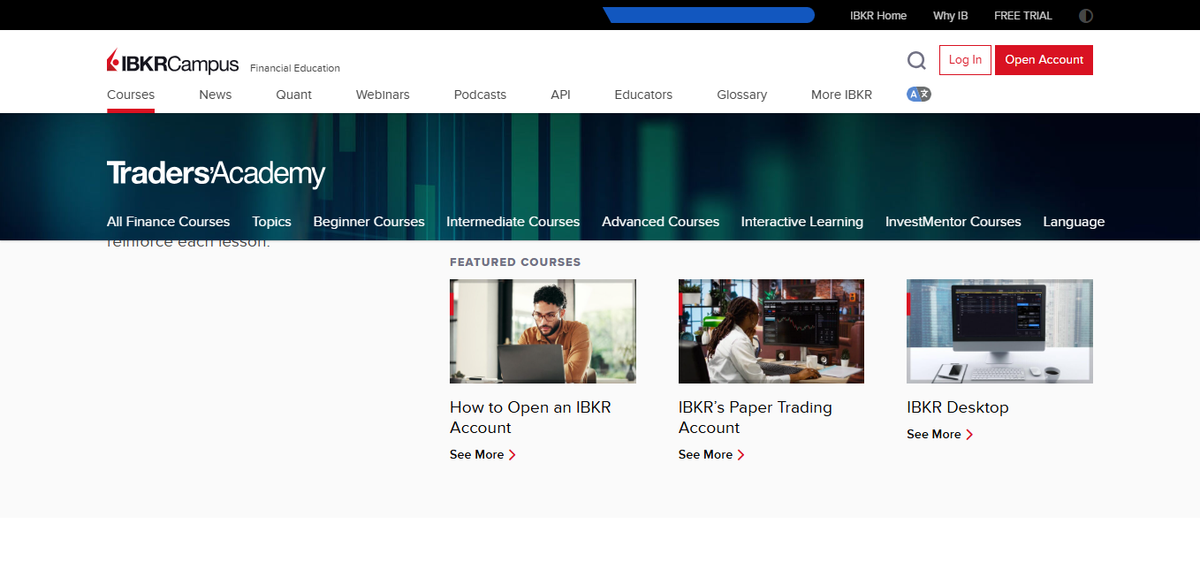Click See More under IBKR's Paper Trading Account

(x=712, y=455)
